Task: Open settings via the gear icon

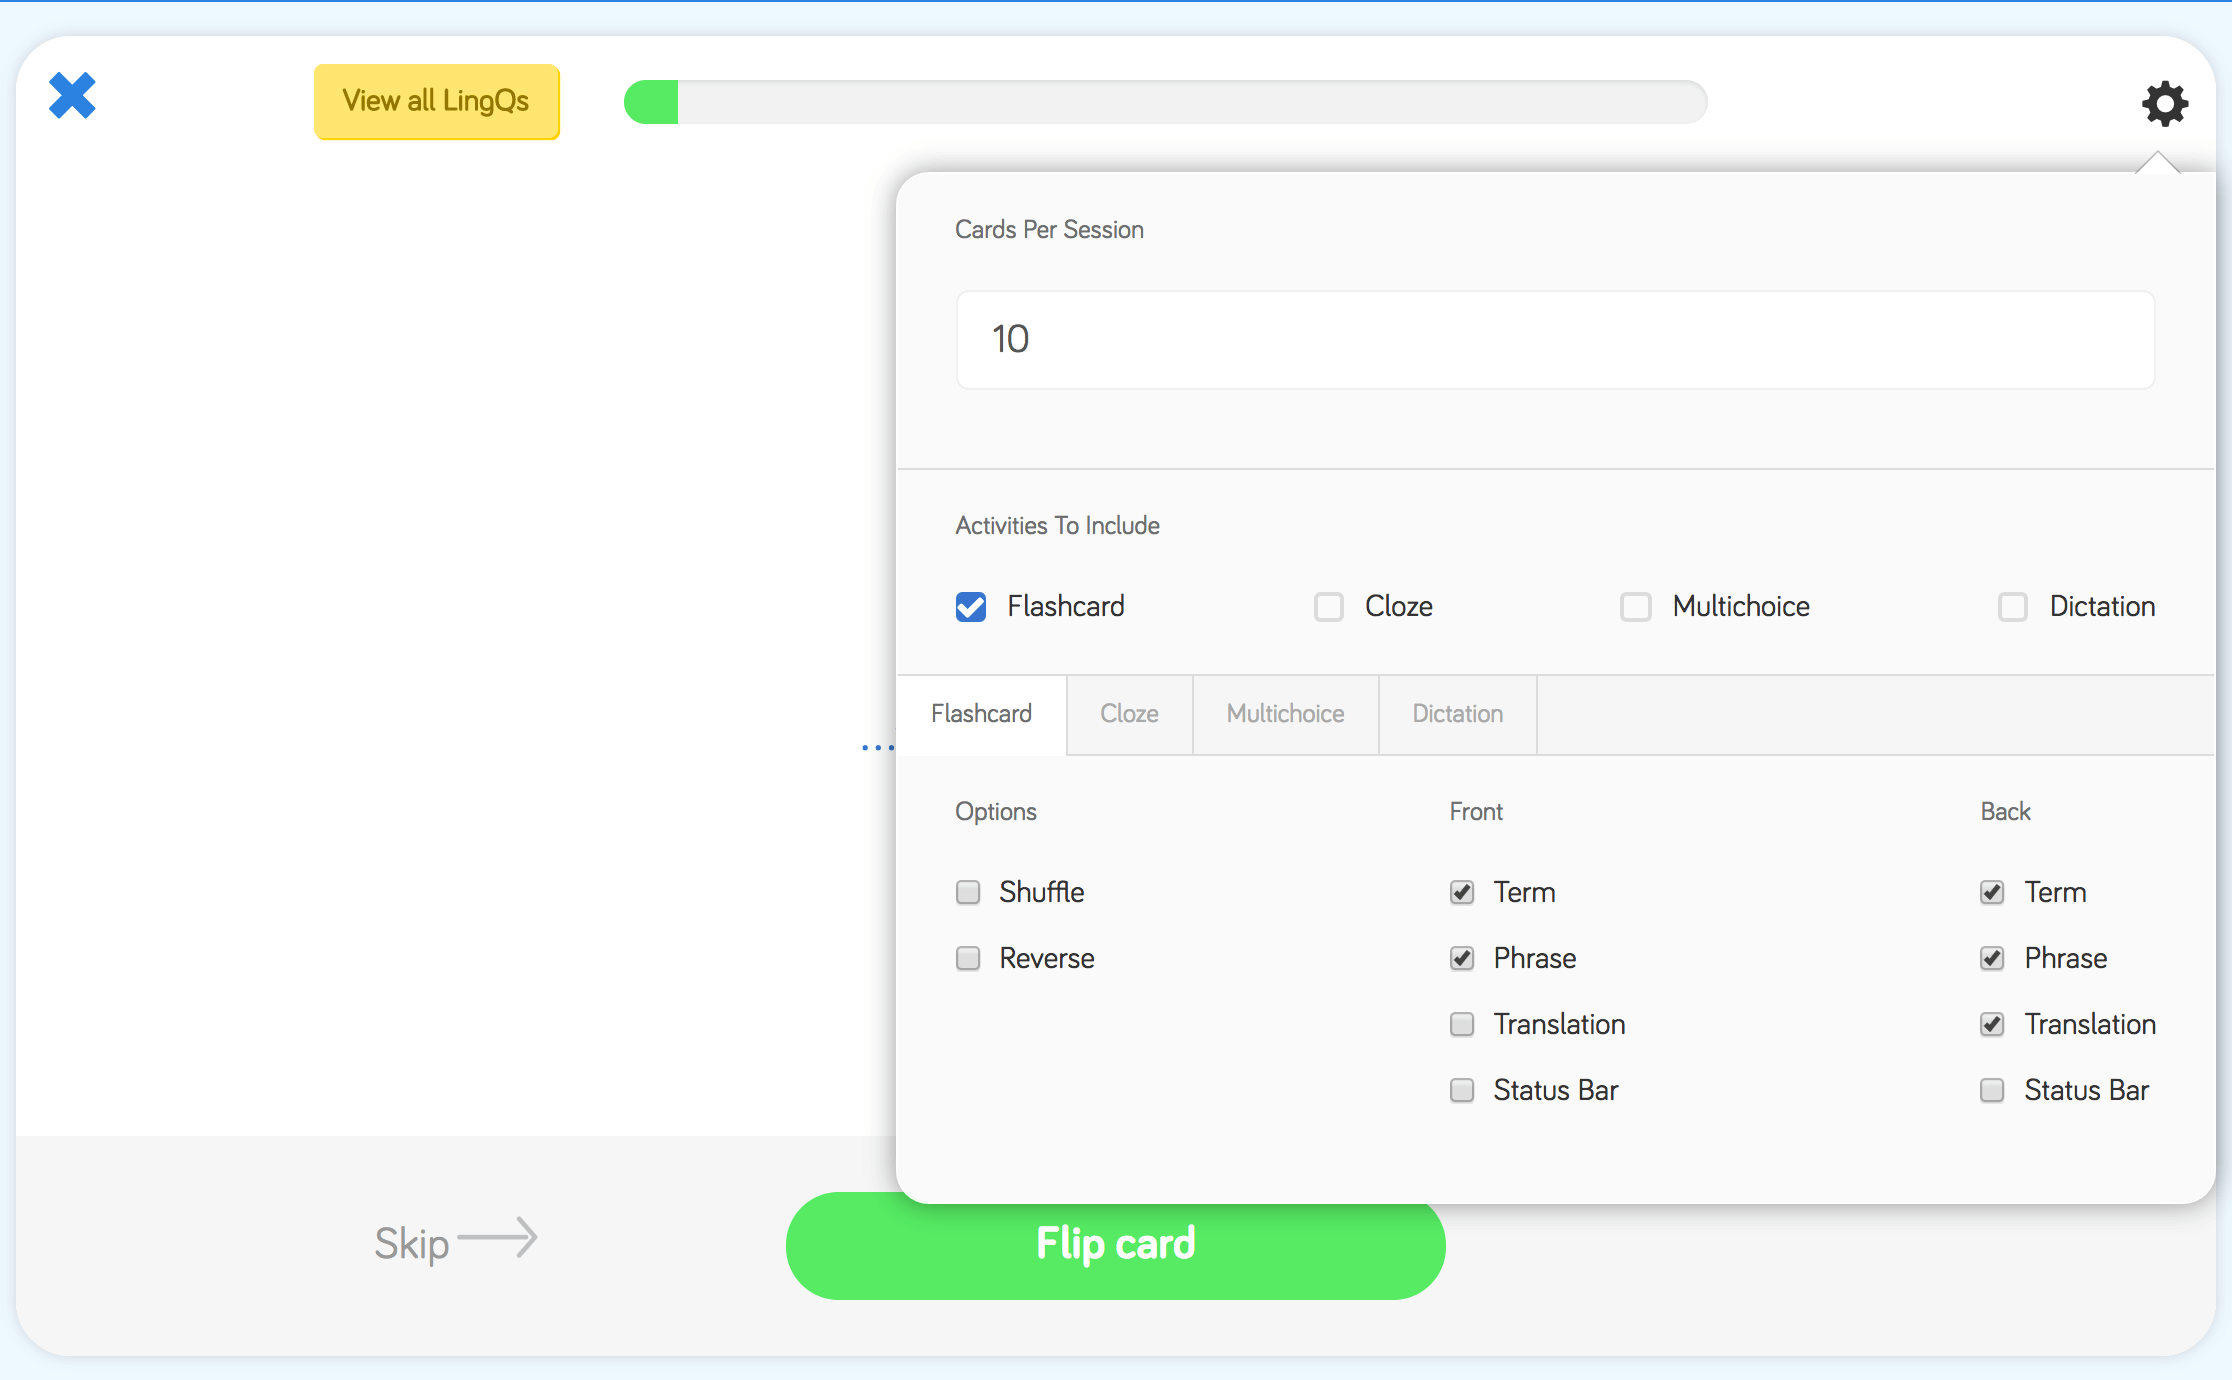Action: tap(2165, 103)
